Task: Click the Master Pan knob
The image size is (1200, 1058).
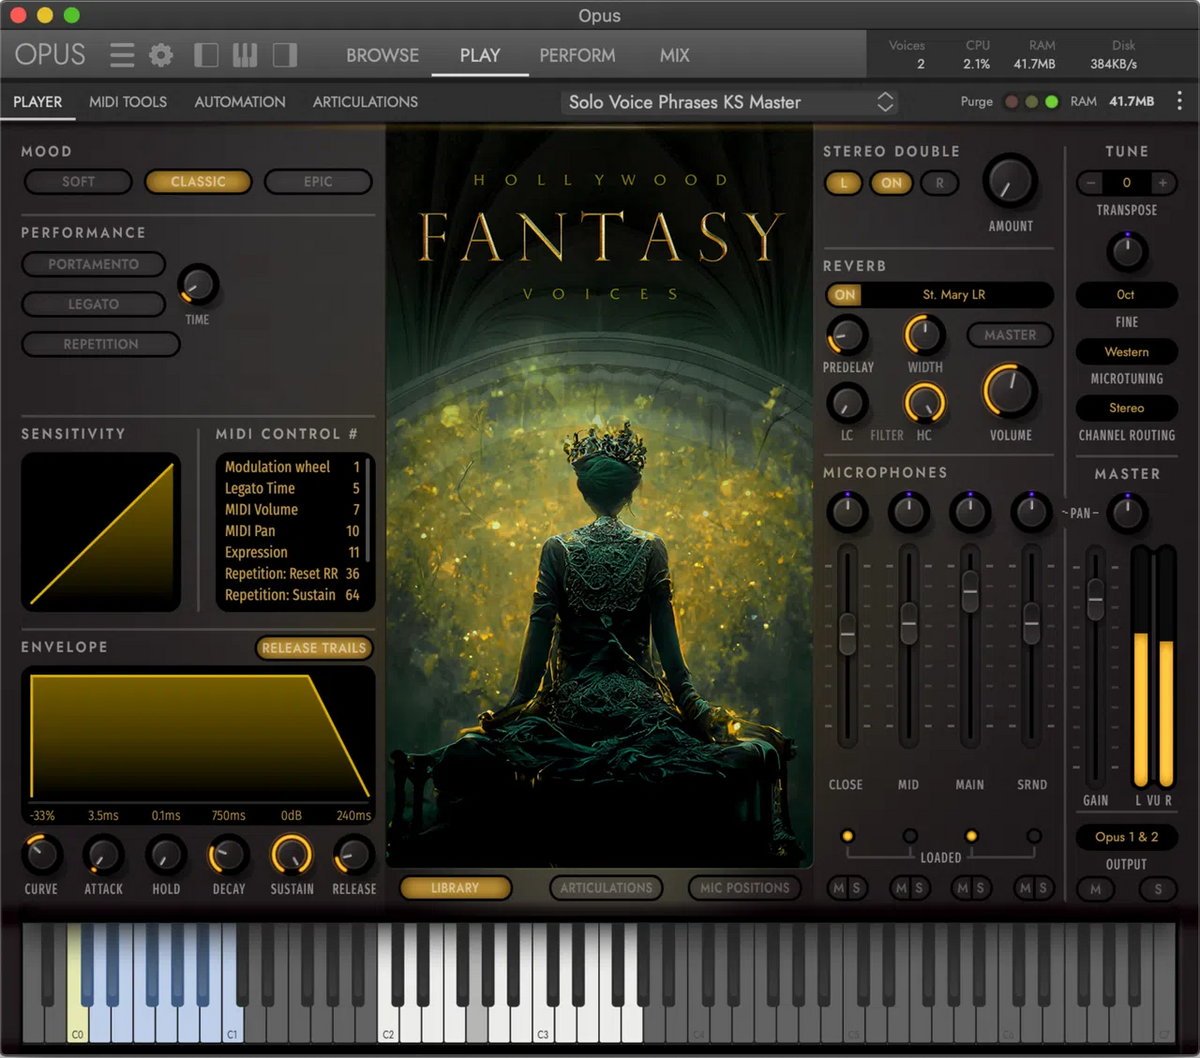Action: 1127,513
